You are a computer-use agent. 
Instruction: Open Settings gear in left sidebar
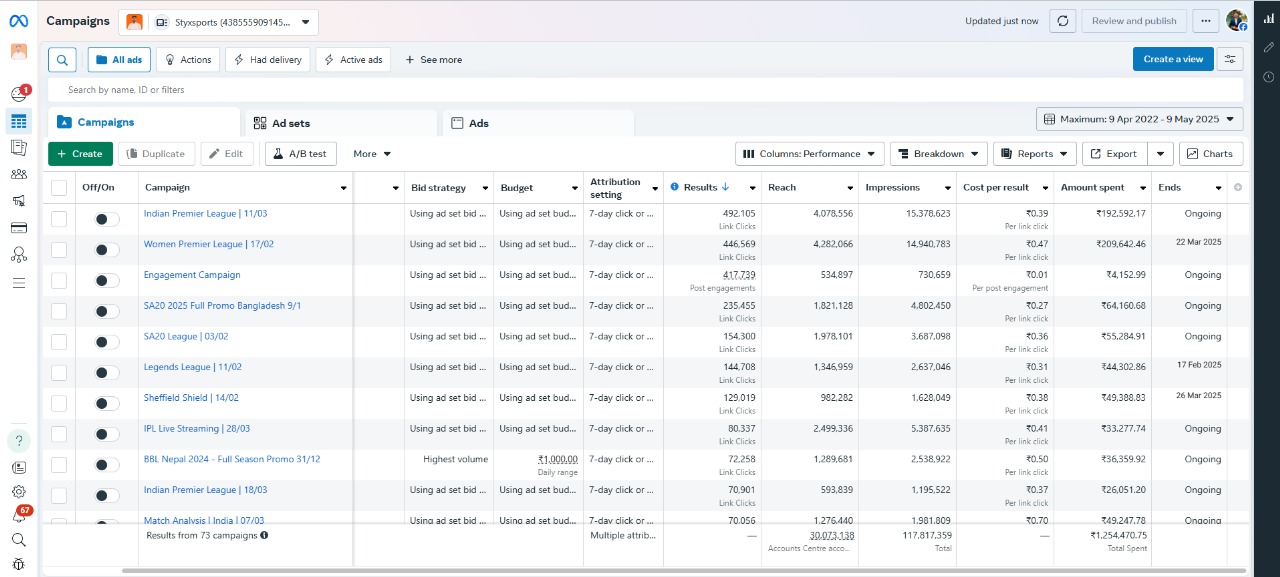[x=19, y=491]
